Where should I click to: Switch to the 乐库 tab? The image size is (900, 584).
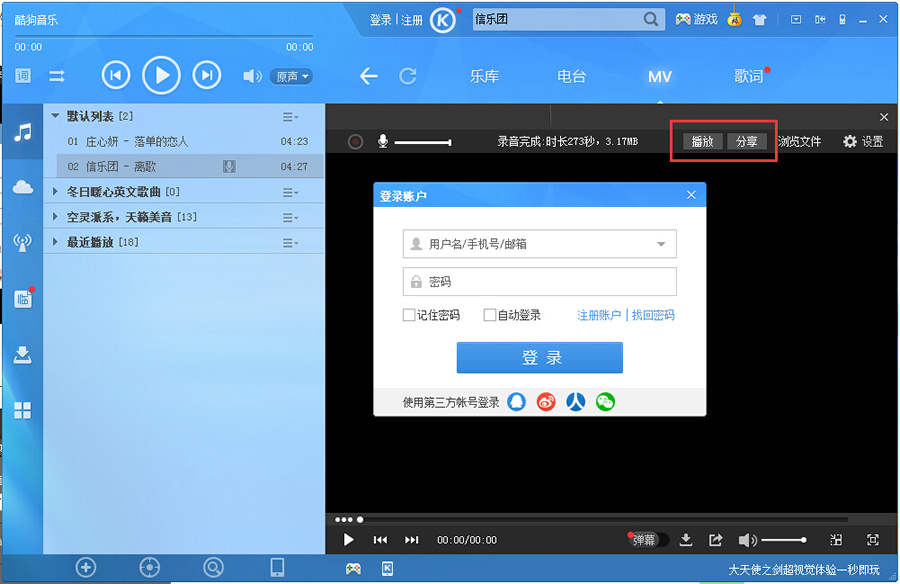[484, 76]
